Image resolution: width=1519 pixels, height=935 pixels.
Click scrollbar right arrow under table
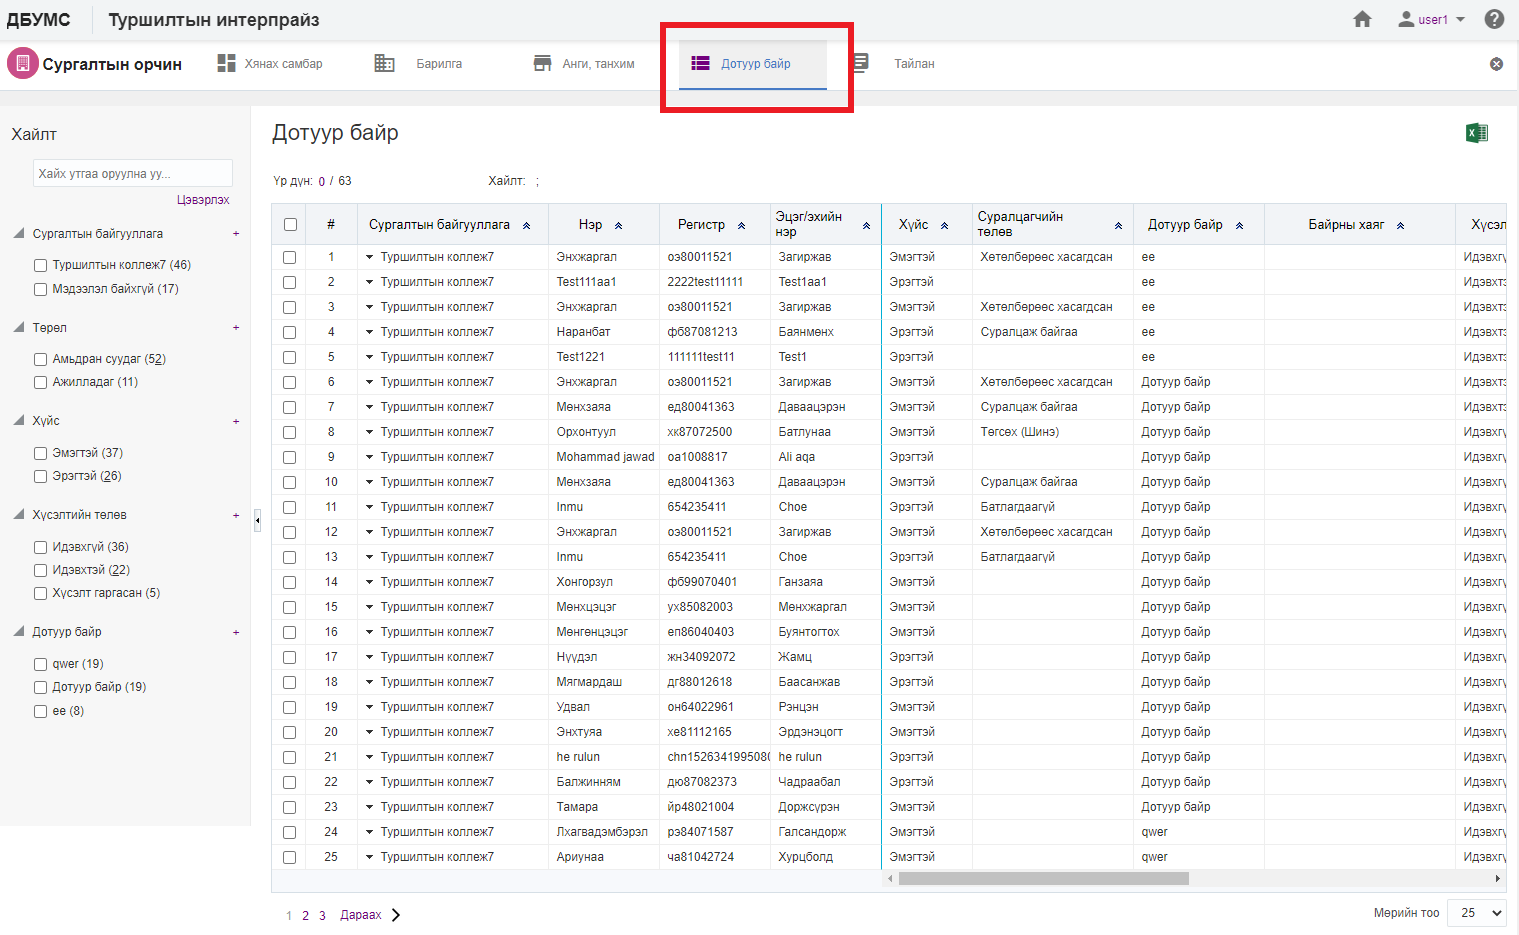click(x=1497, y=879)
